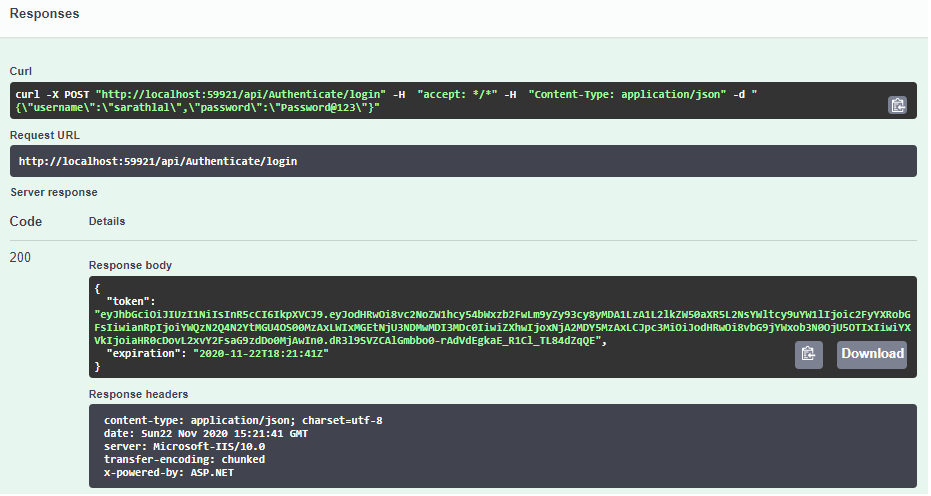931x496 pixels.
Task: Select the 200 response code
Action: pos(20,257)
